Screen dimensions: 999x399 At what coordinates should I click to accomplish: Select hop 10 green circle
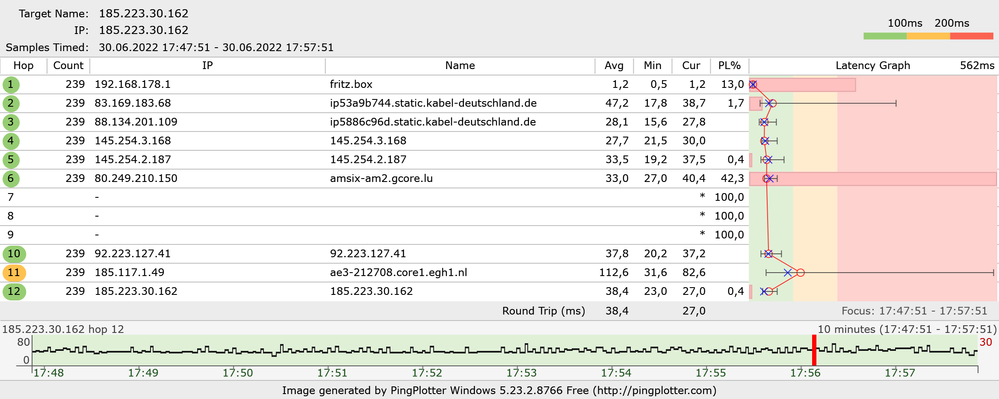point(14,254)
